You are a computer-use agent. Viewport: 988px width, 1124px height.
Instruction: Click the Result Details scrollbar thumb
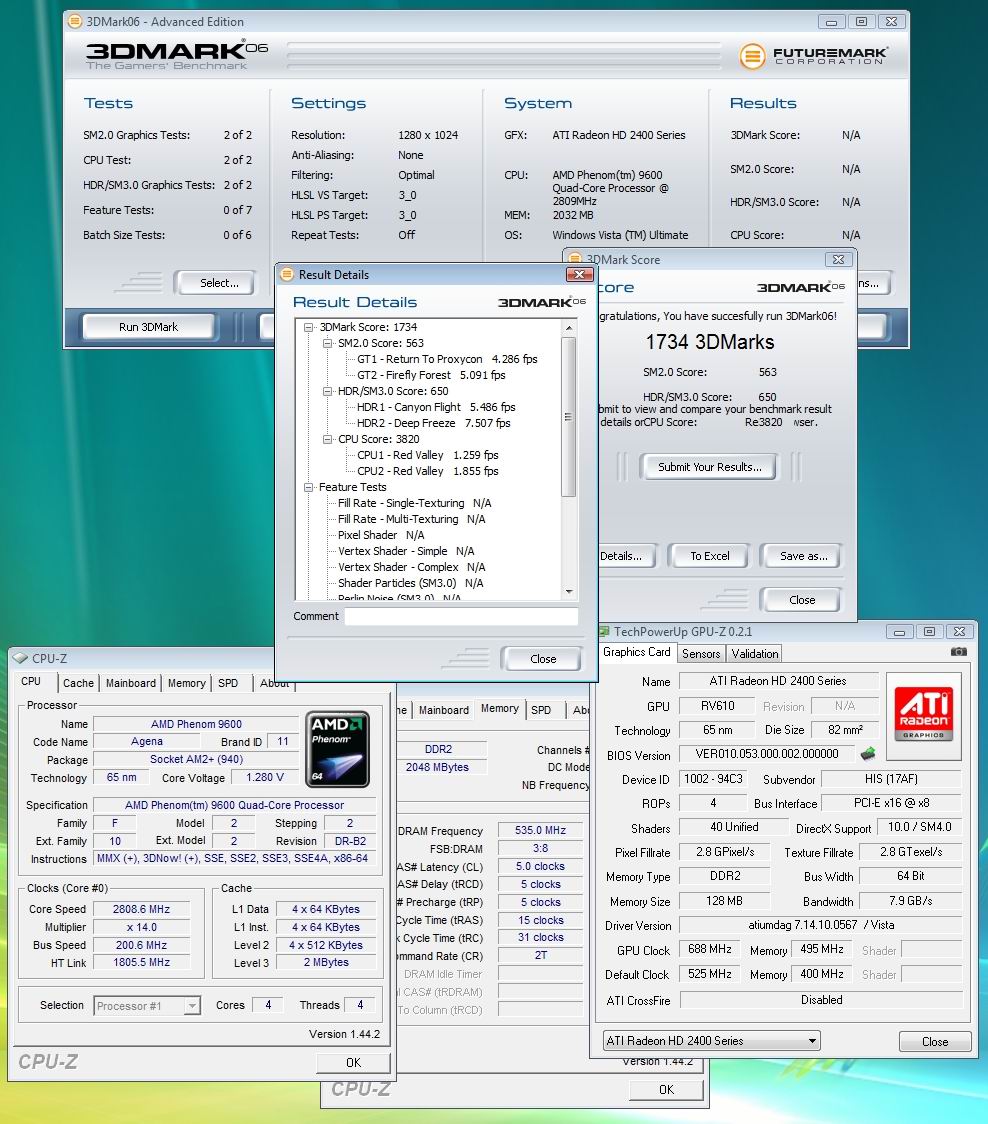(569, 416)
